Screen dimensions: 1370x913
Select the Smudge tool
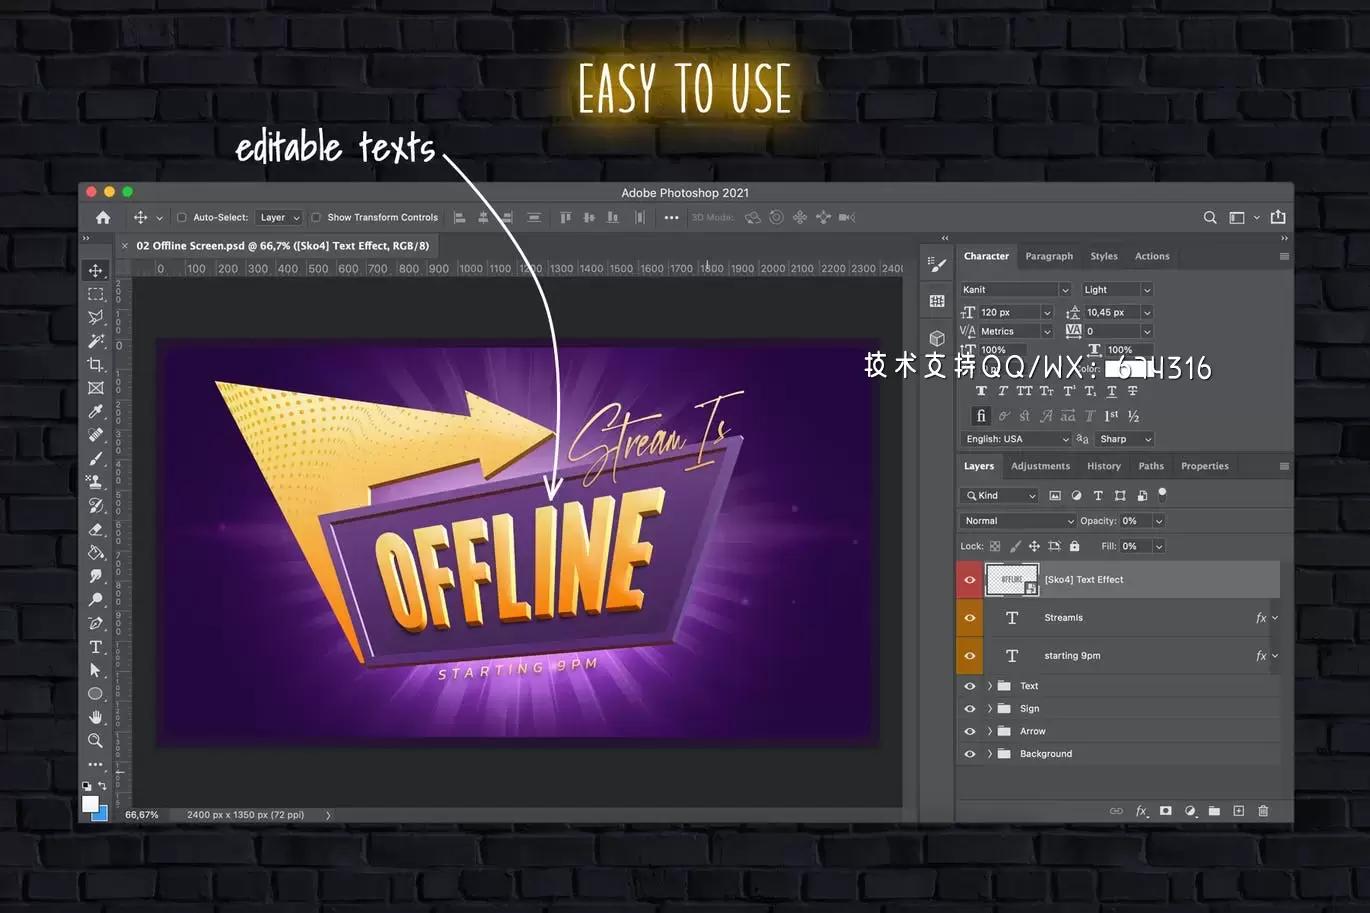(x=96, y=576)
